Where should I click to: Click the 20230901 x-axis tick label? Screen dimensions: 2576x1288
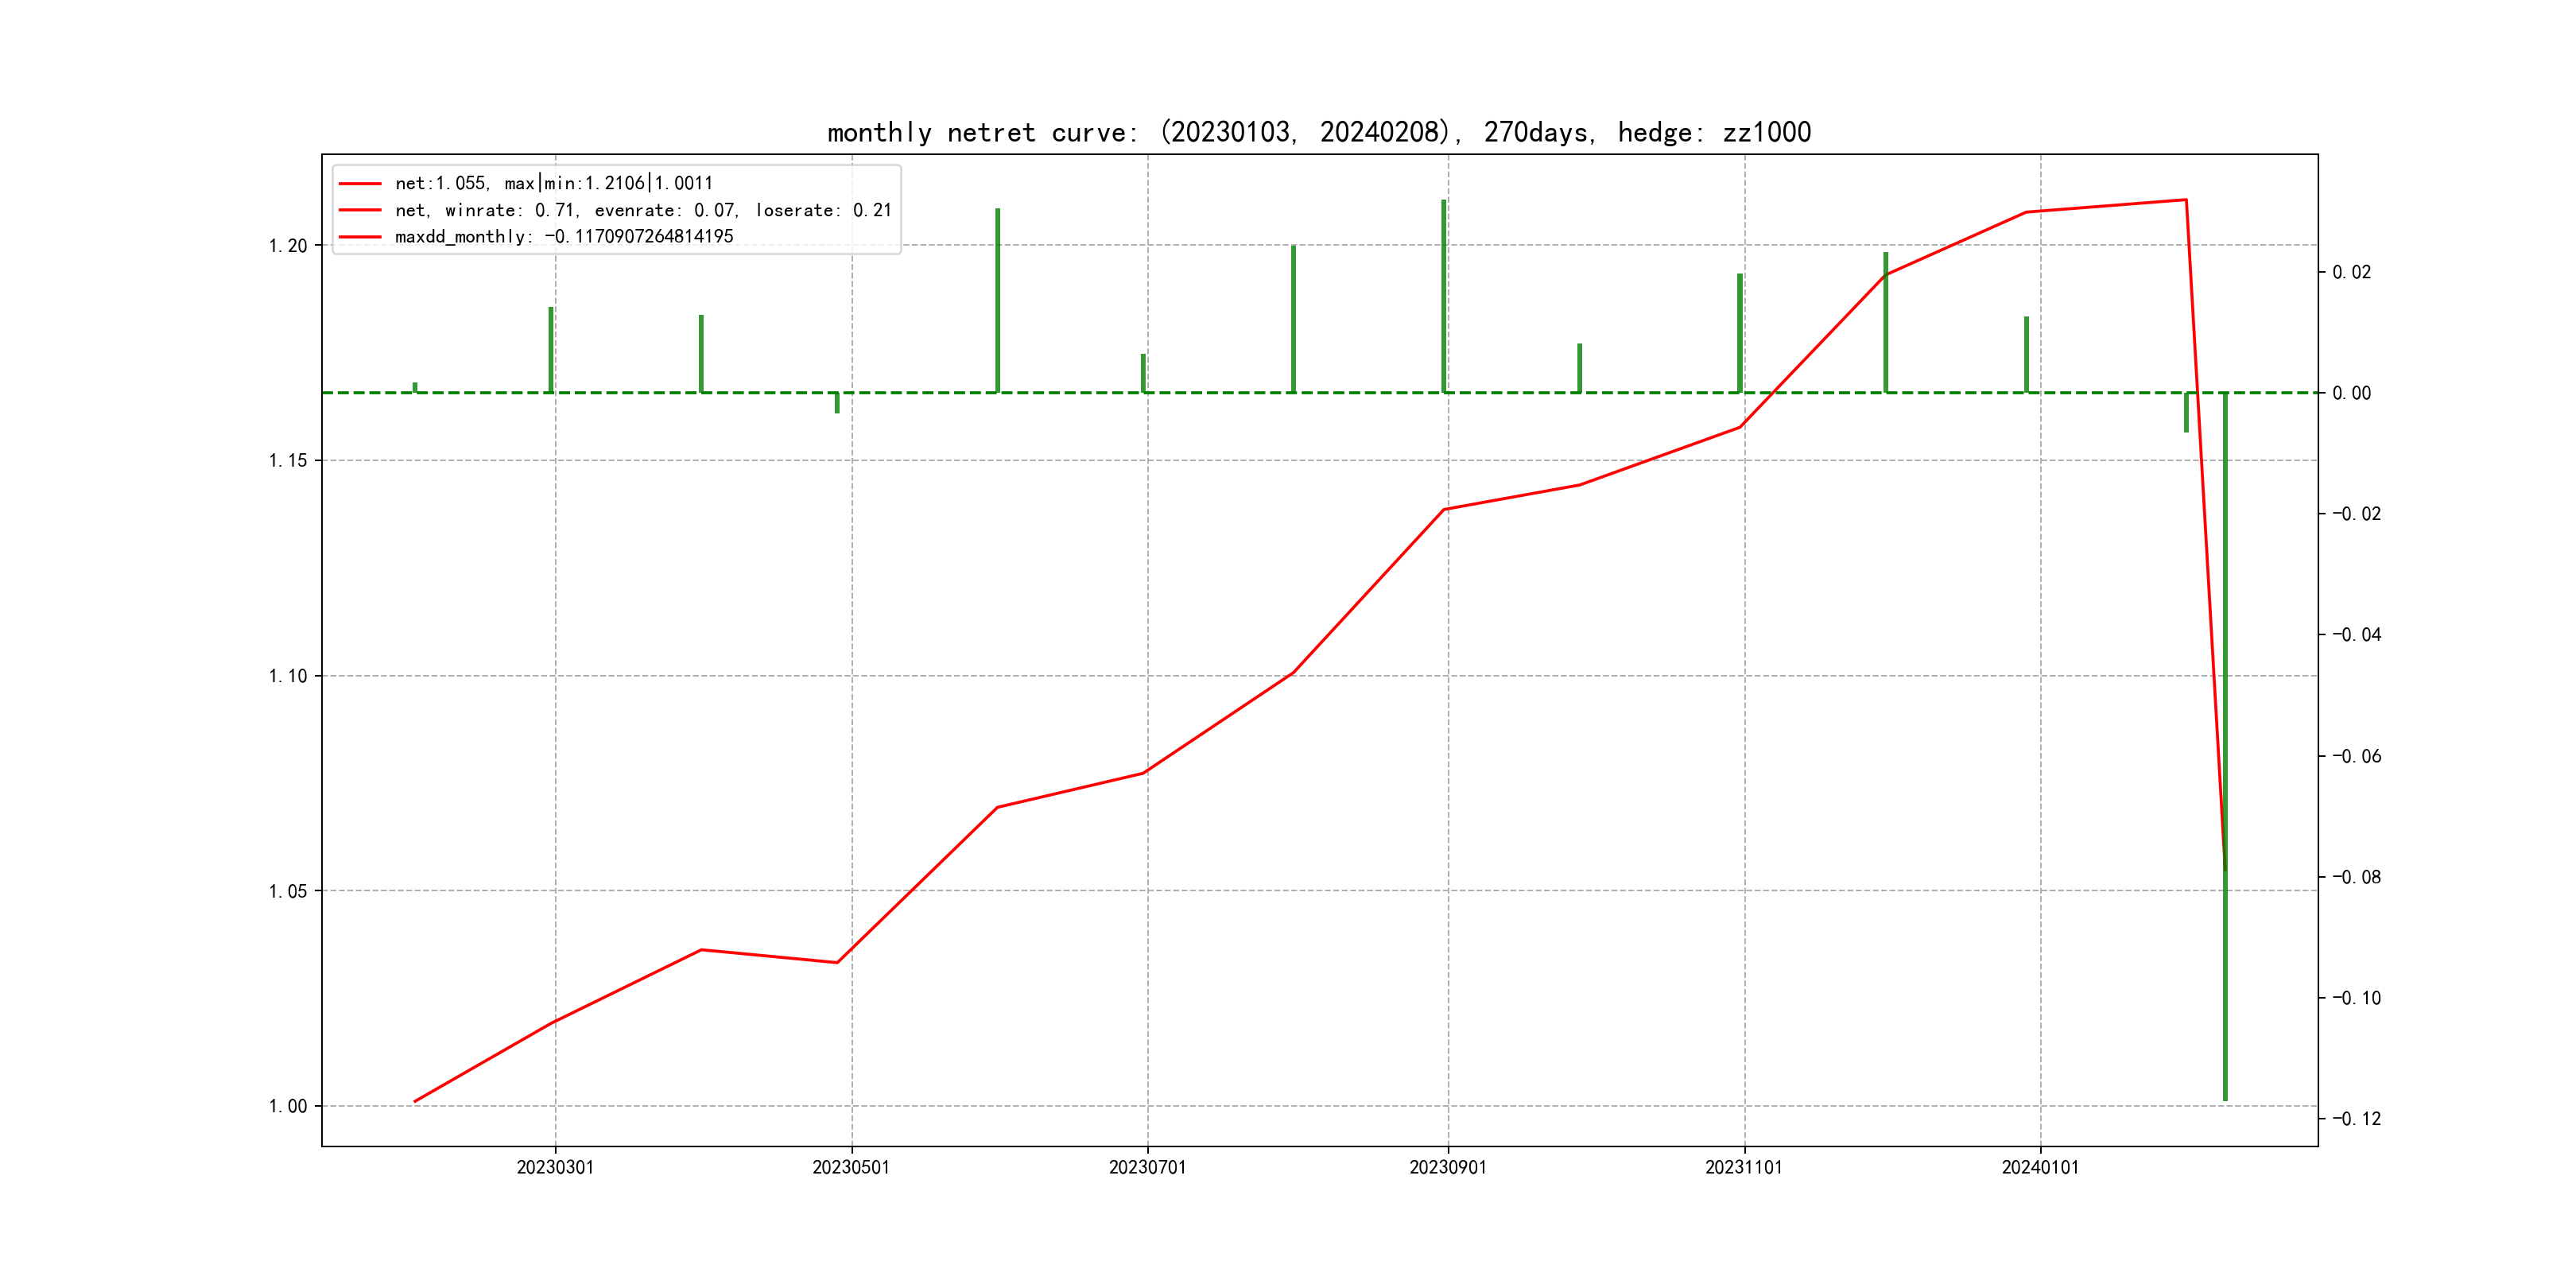coord(1447,1167)
